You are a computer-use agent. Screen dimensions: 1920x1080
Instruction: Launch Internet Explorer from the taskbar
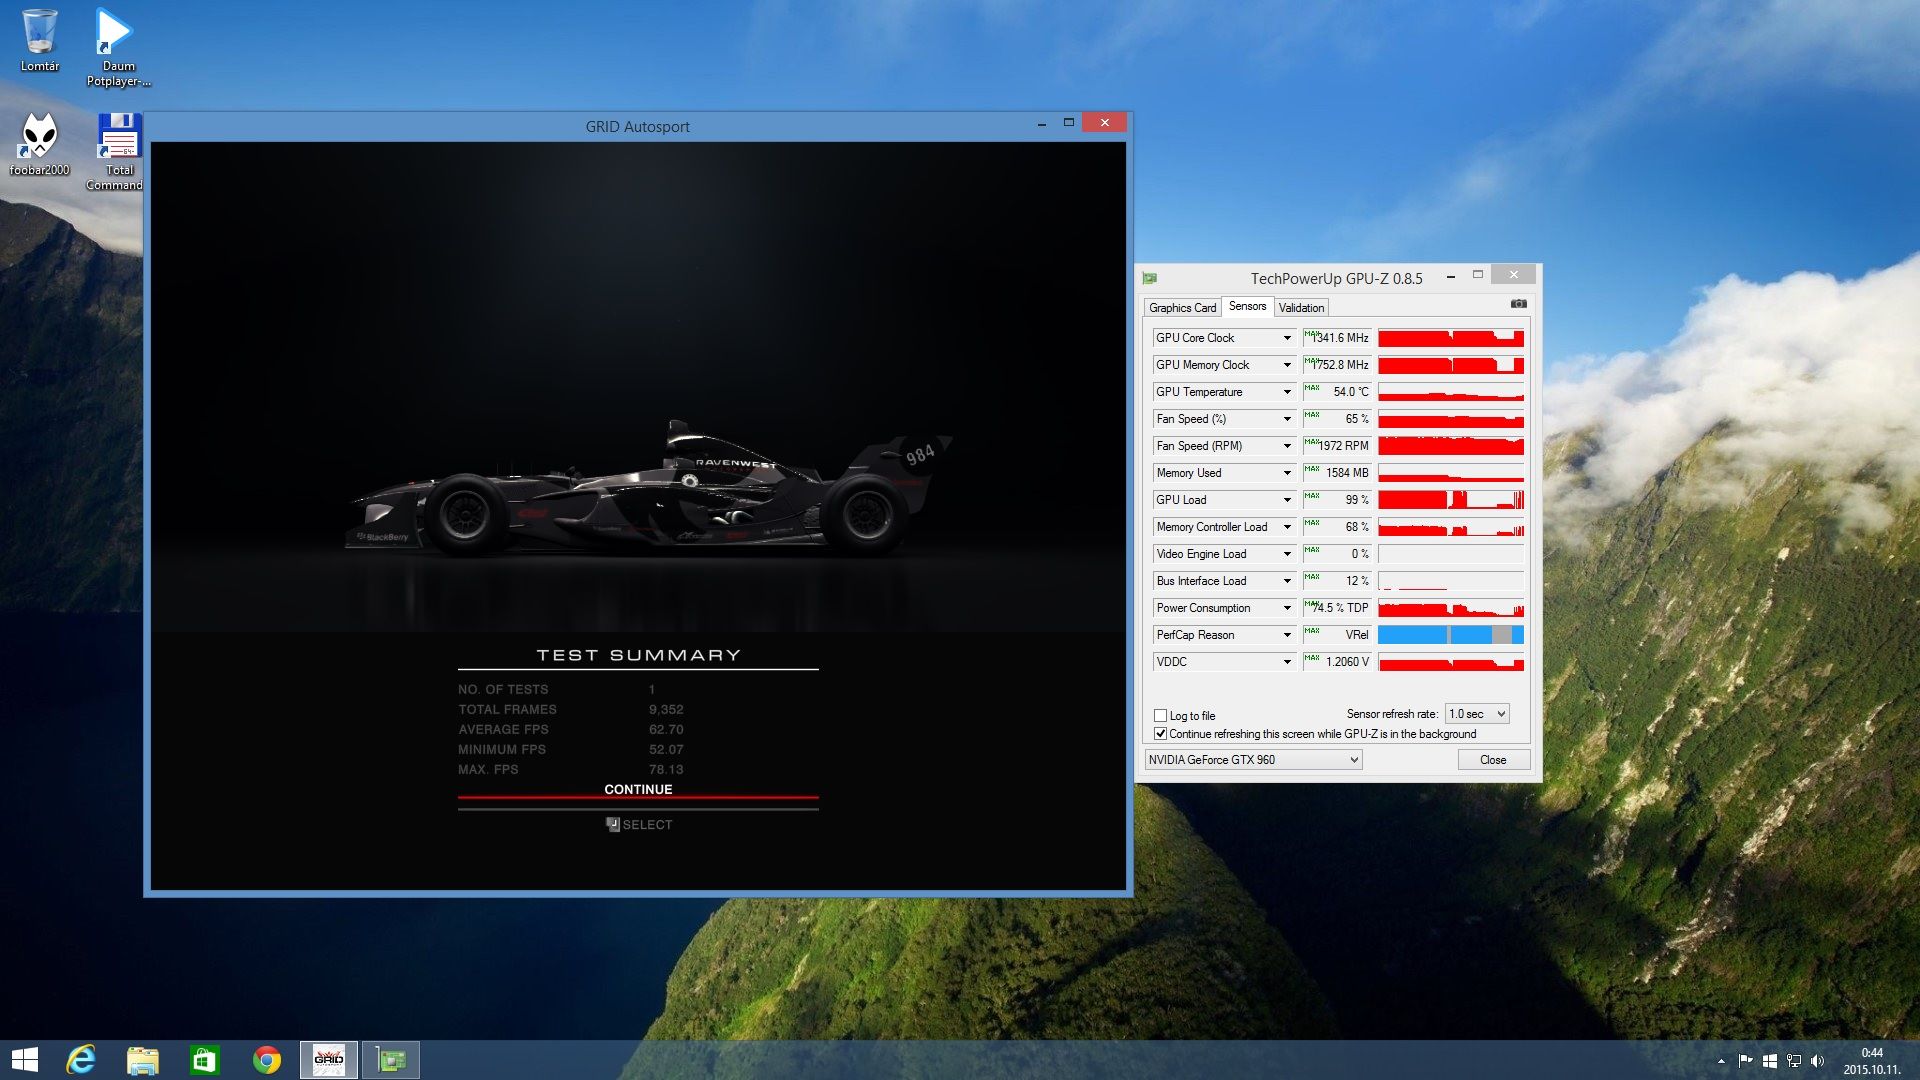point(81,1059)
